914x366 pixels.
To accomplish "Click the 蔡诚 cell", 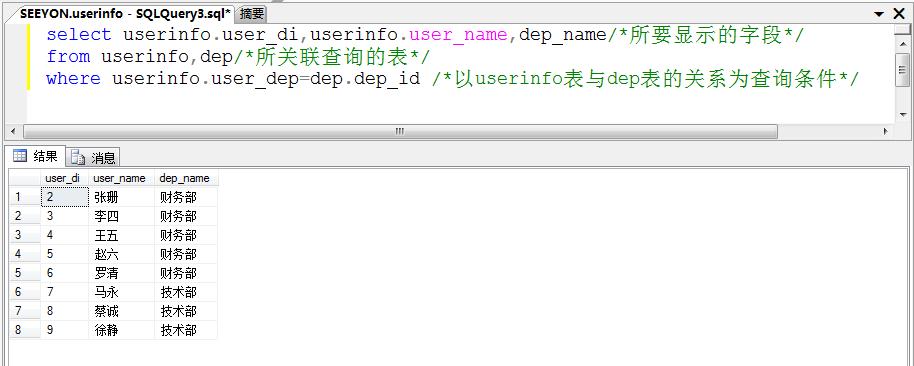I will tap(121, 311).
